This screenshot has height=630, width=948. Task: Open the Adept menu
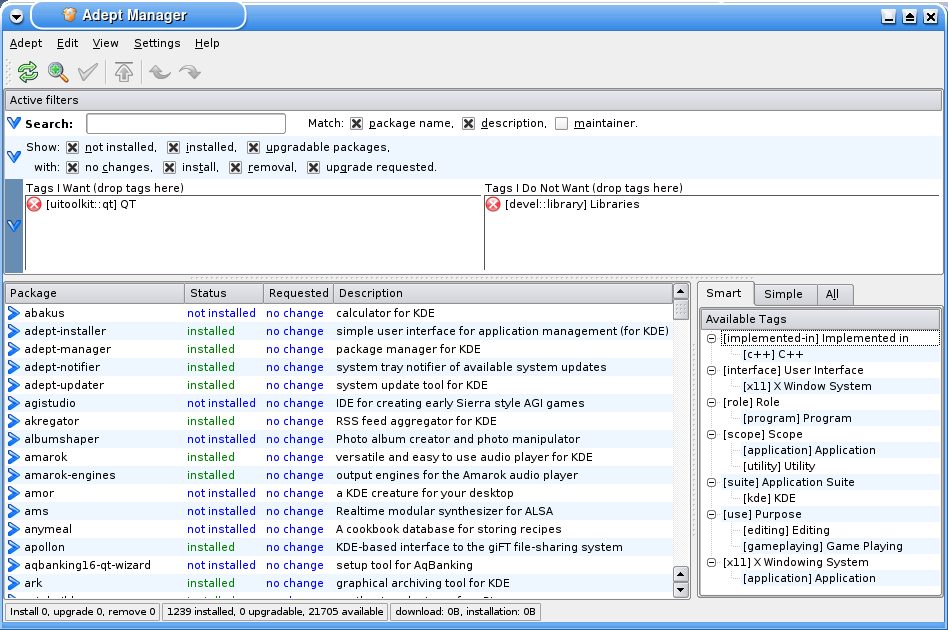pos(26,43)
